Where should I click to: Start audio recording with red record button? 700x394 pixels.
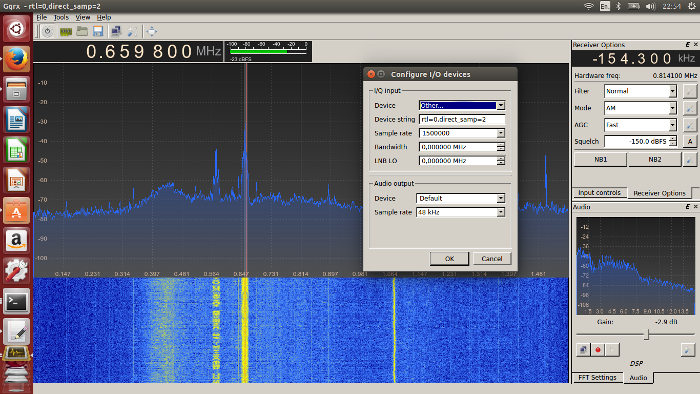598,350
